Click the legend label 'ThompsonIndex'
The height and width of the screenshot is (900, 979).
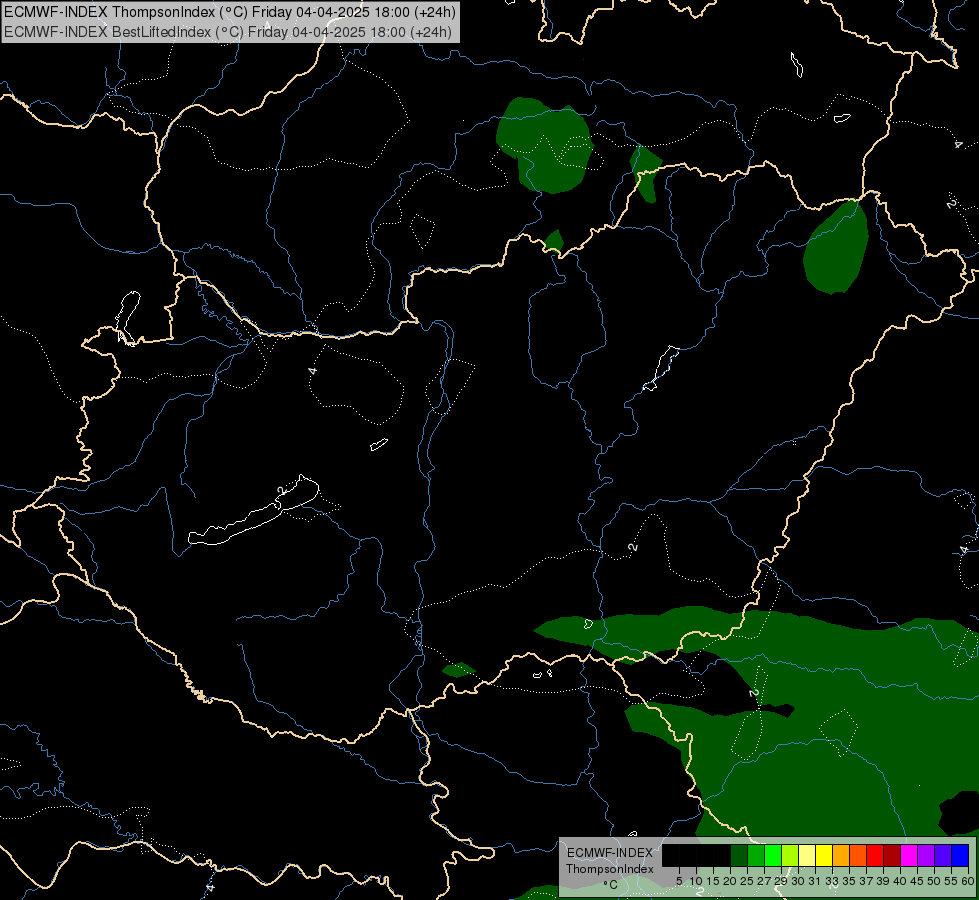click(610, 869)
